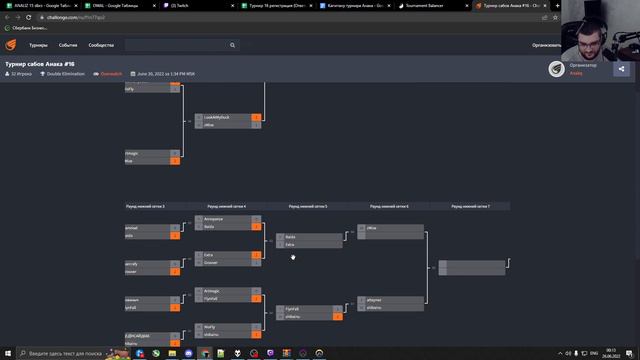This screenshot has width=640, height=360.
Task: Click the page vertical scrollbar
Action: (637, 176)
